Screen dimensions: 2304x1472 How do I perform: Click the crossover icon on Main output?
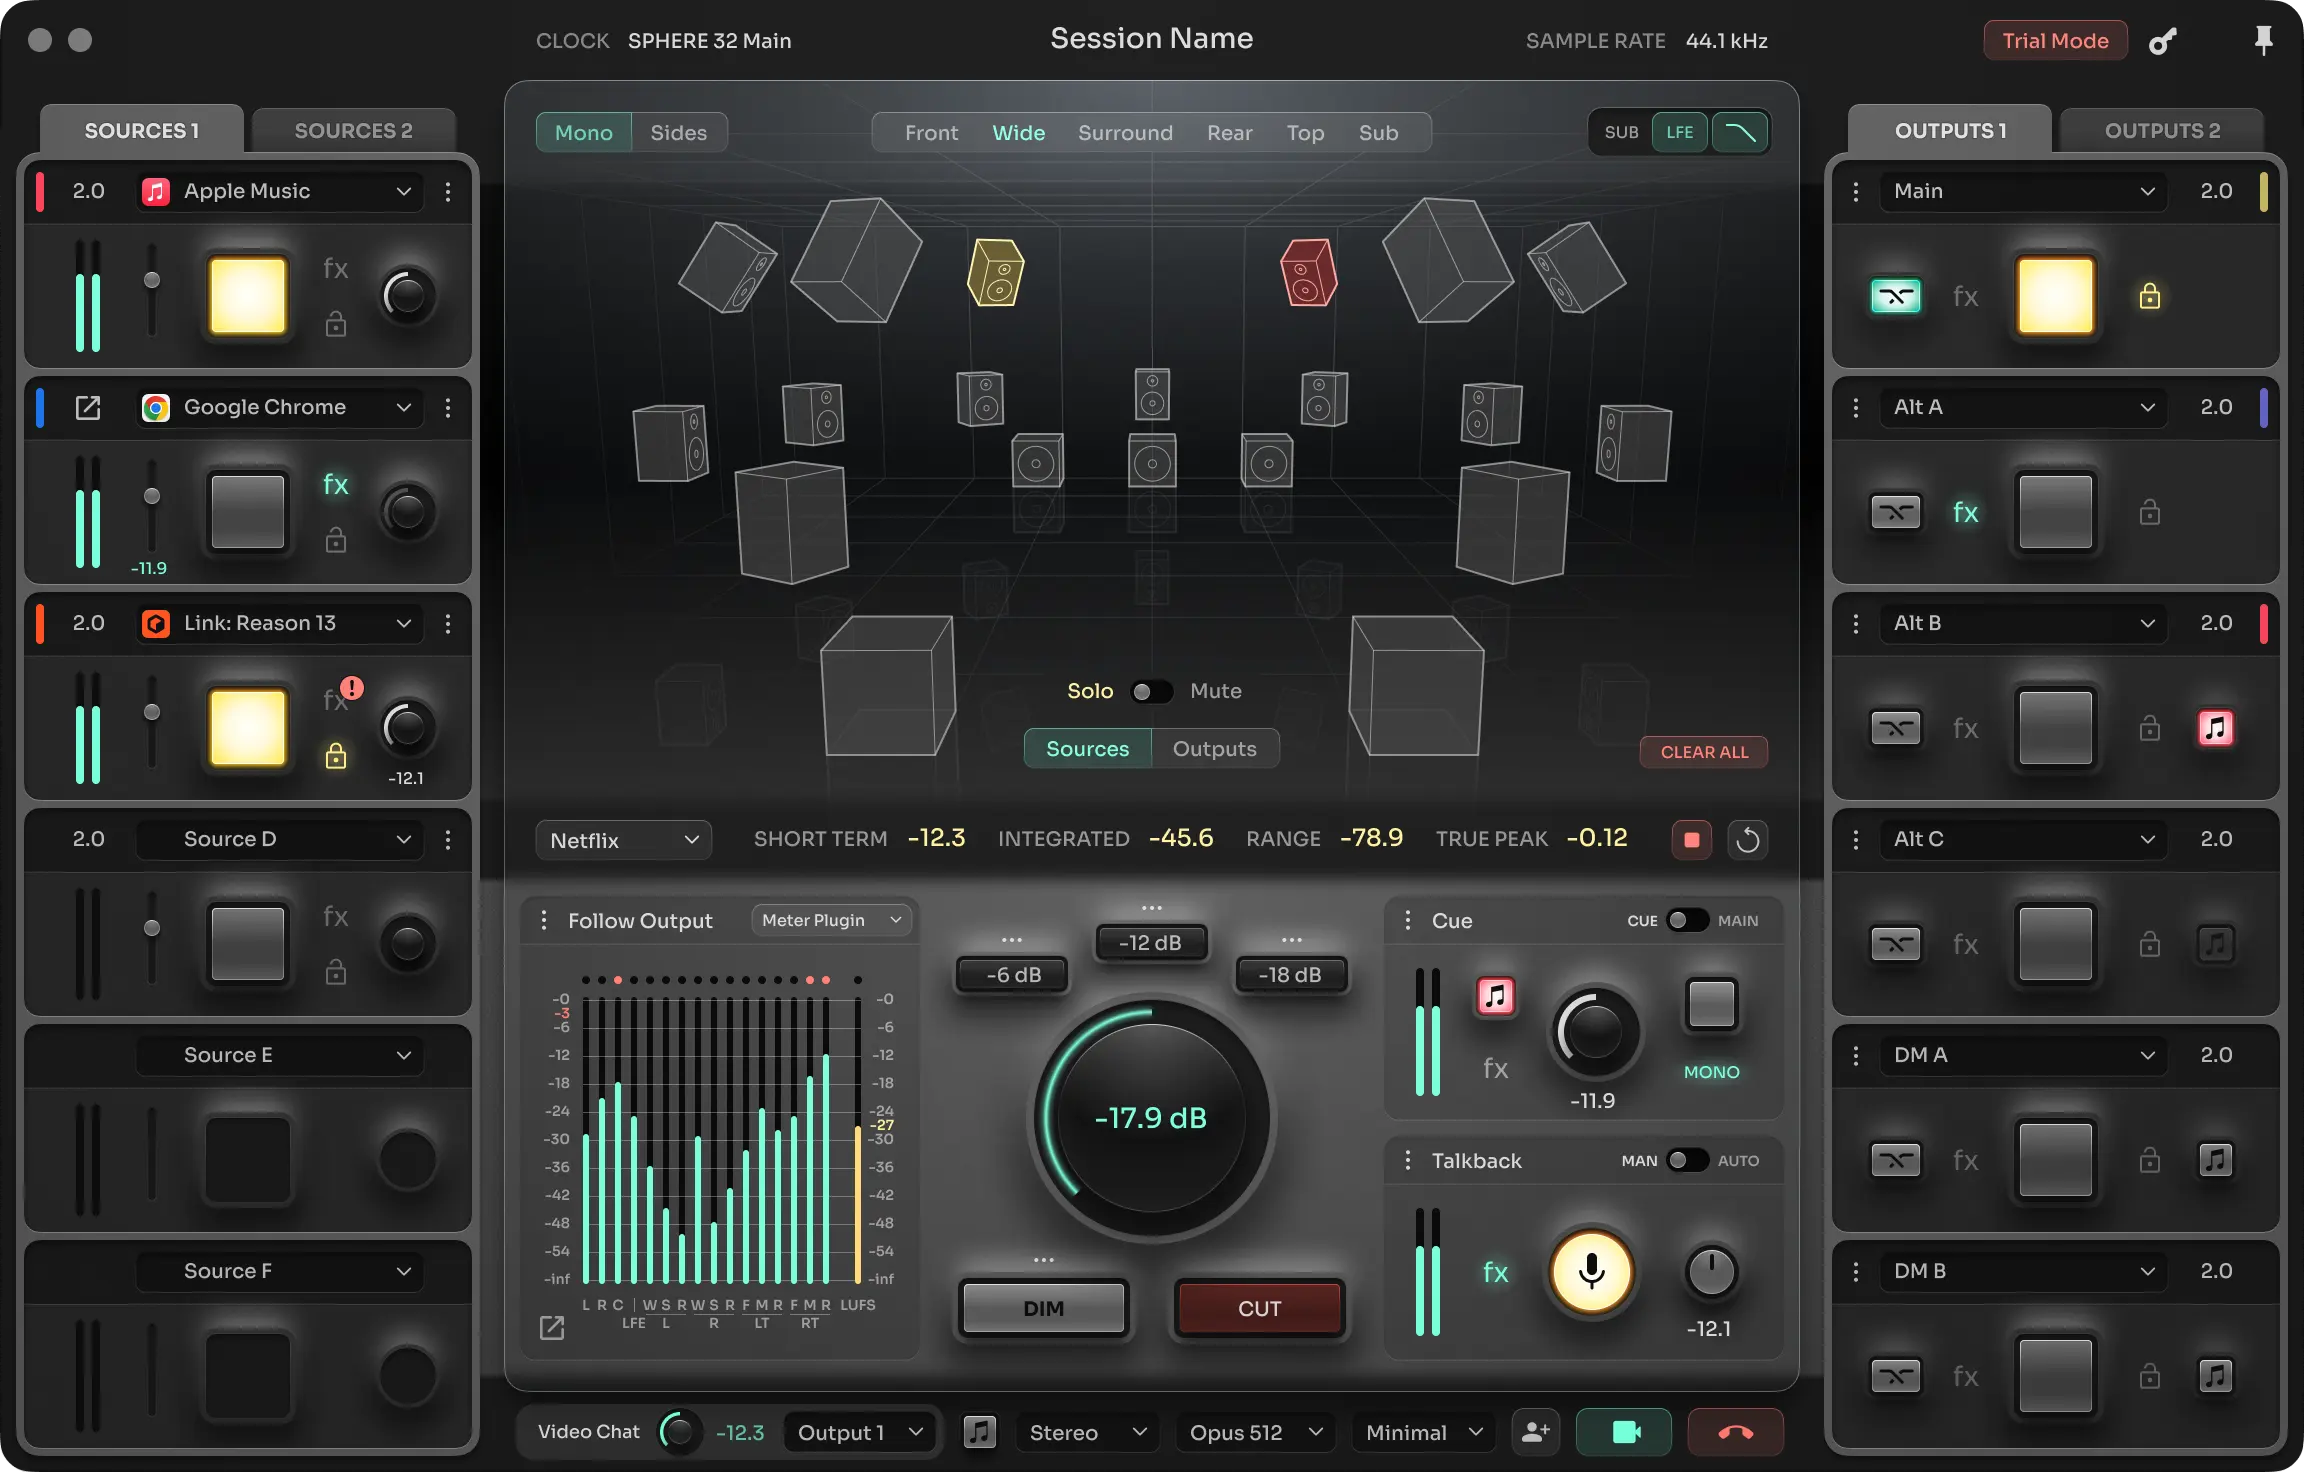[1896, 296]
